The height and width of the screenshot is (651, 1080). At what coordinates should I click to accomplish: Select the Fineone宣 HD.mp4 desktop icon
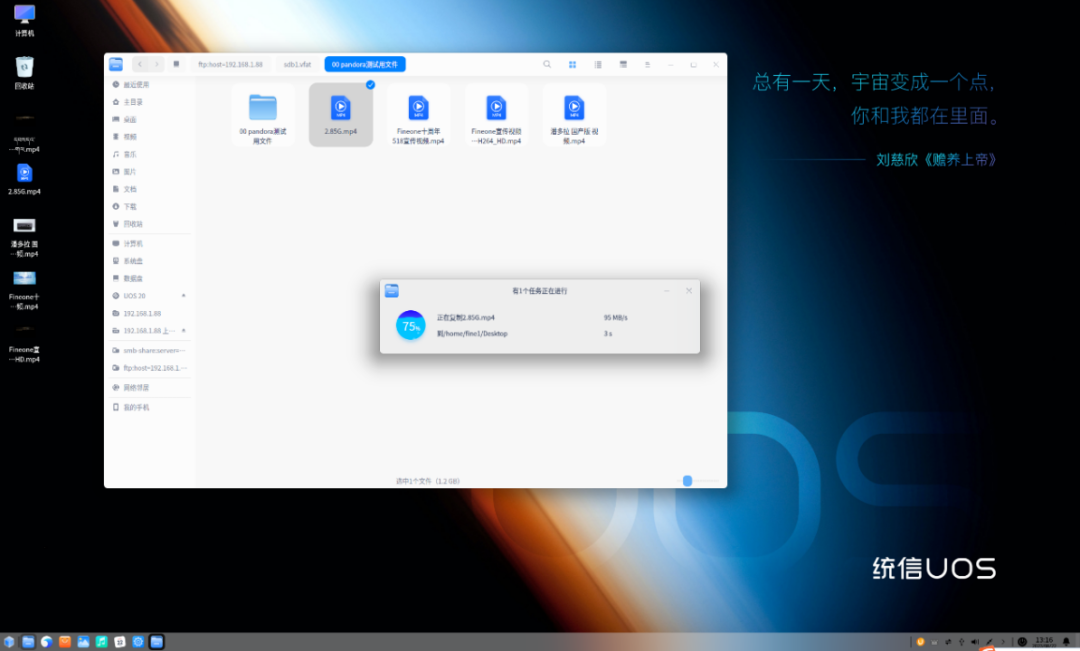coord(24,343)
